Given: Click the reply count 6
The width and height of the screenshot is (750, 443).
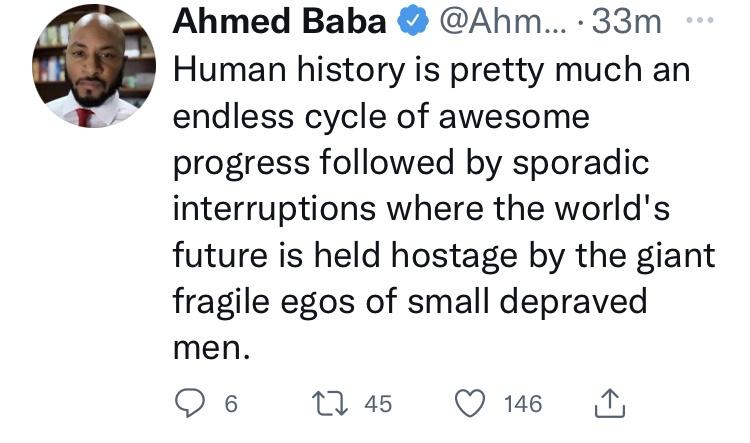Looking at the screenshot, I should (x=231, y=404).
